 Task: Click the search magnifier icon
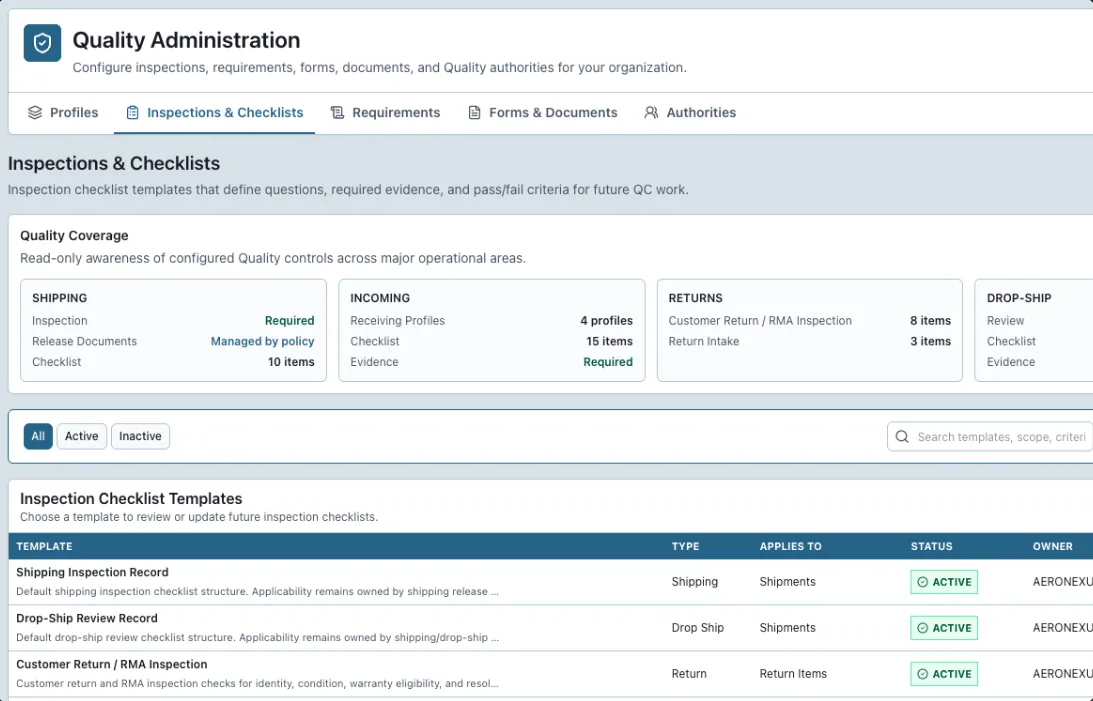click(x=902, y=436)
